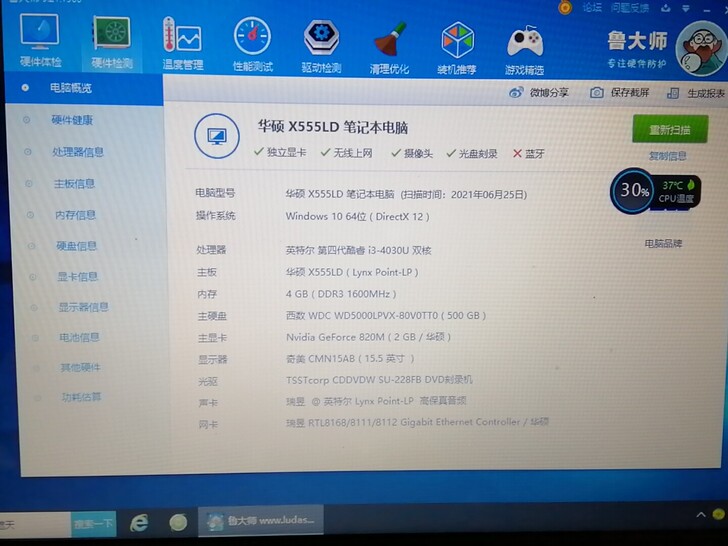Click the 电脑品牌 label
The width and height of the screenshot is (728, 546).
(x=663, y=244)
